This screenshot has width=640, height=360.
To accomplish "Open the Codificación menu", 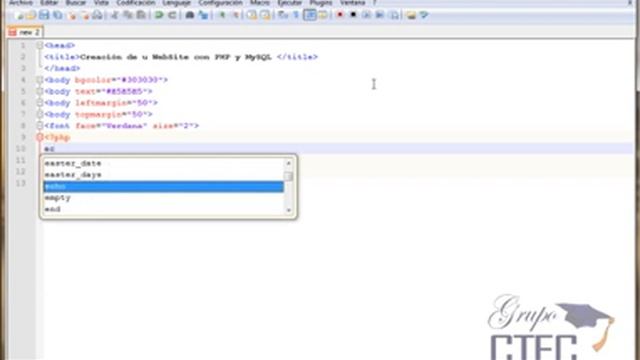I will [136, 2].
